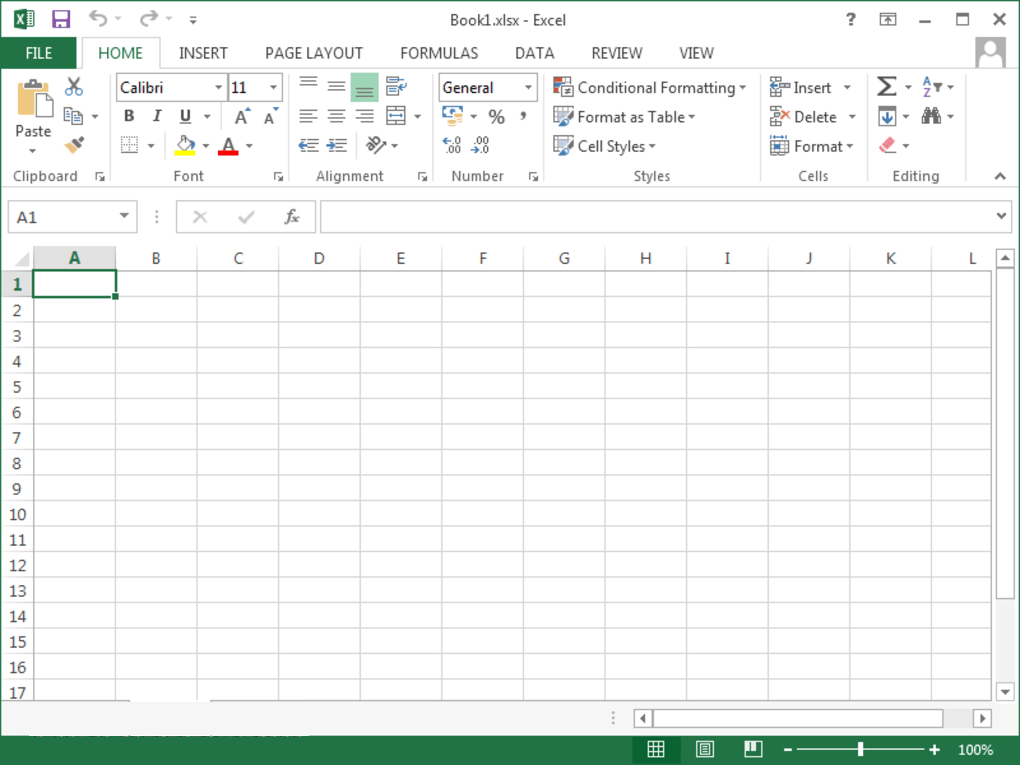1020x765 pixels.
Task: Open the FORMULAS ribbon tab
Action: pos(439,53)
